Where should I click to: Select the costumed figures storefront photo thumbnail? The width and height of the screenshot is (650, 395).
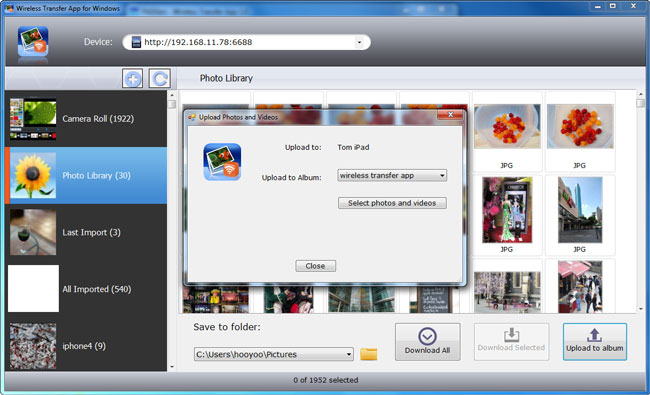[x=507, y=210]
